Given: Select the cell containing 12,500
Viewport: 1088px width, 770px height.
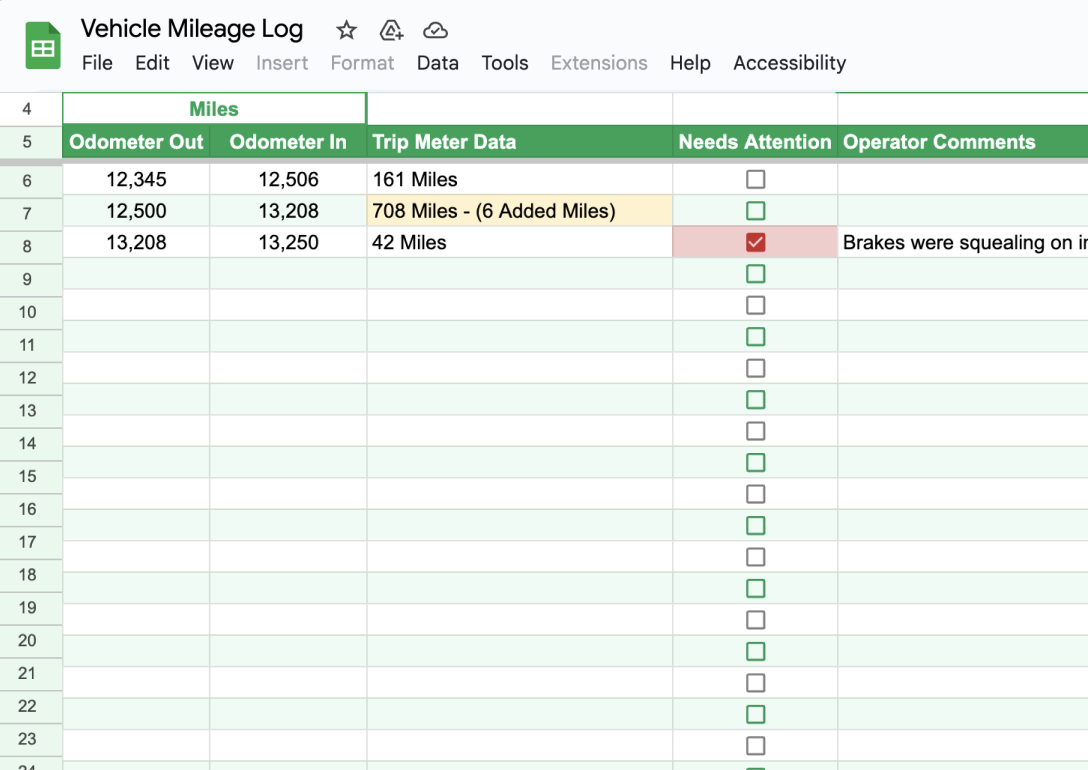Looking at the screenshot, I should tap(136, 211).
